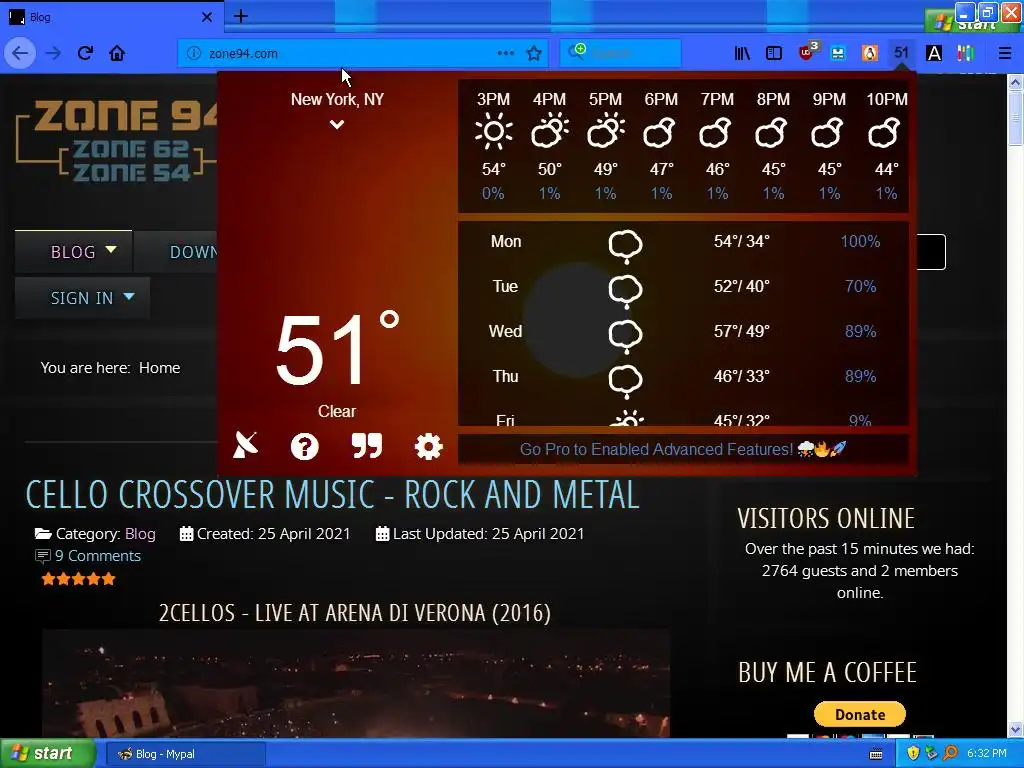Click the black letter A extension icon
This screenshot has width=1024, height=768.
click(934, 54)
